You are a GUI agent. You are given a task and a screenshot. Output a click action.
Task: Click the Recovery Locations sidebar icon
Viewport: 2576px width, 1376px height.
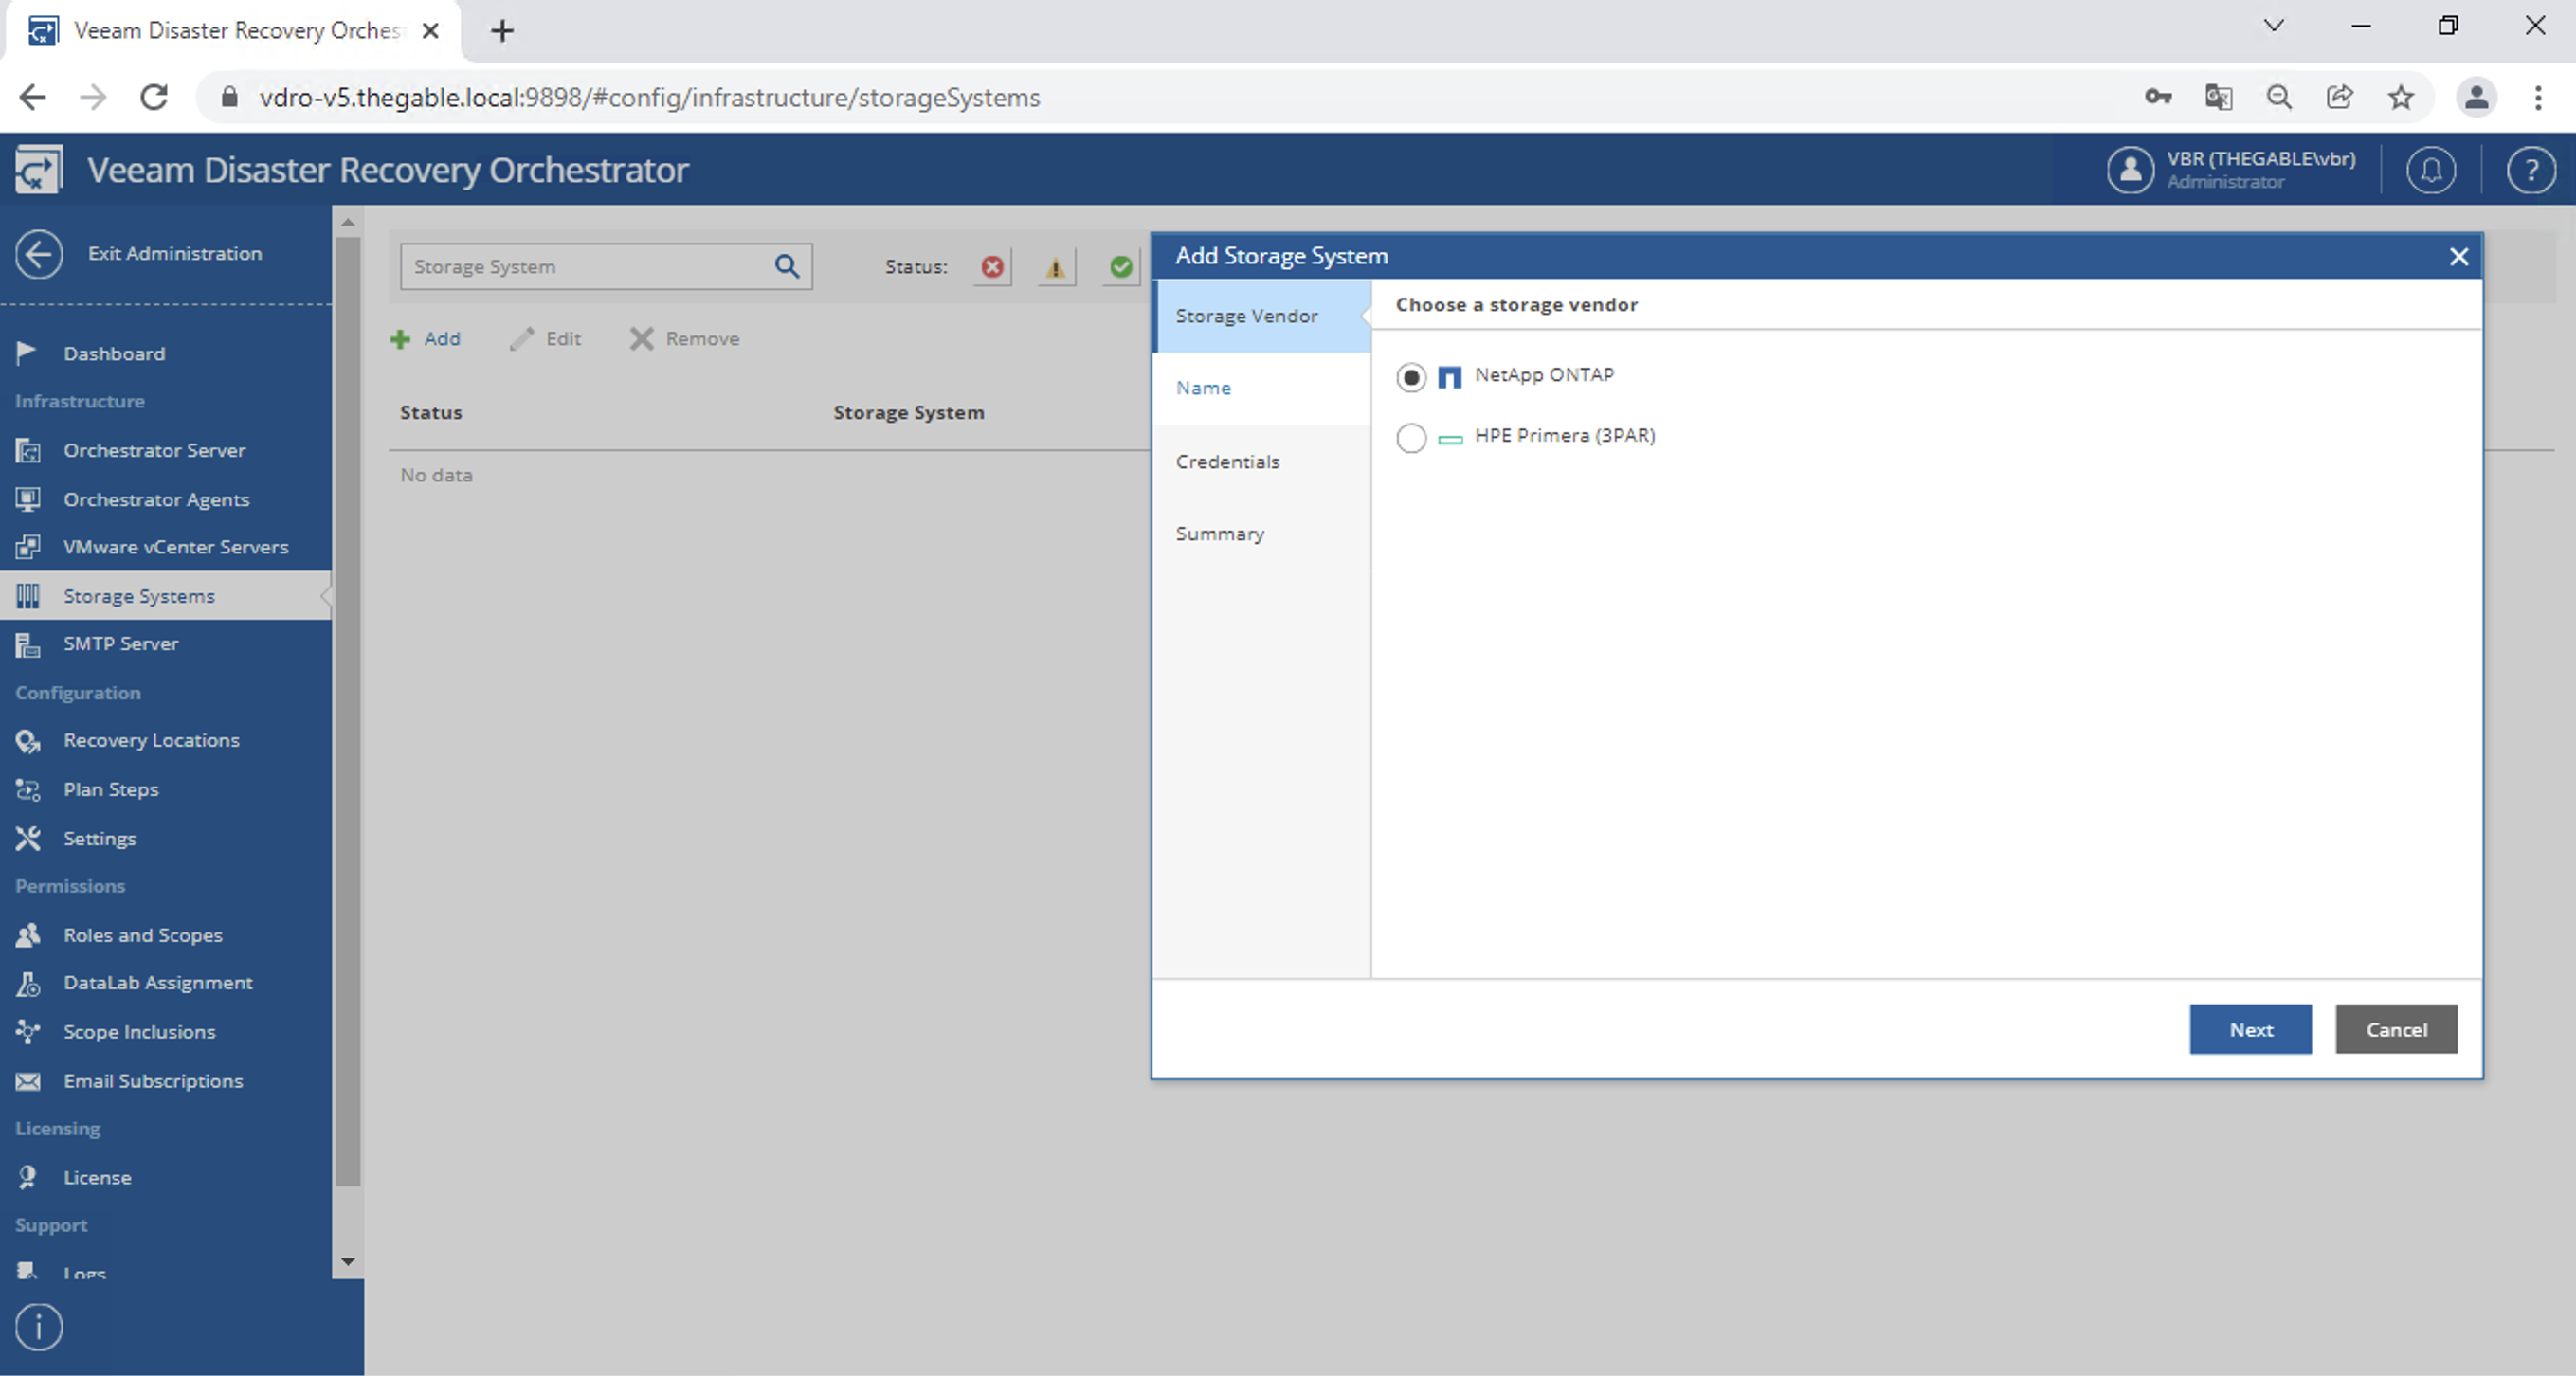coord(28,741)
